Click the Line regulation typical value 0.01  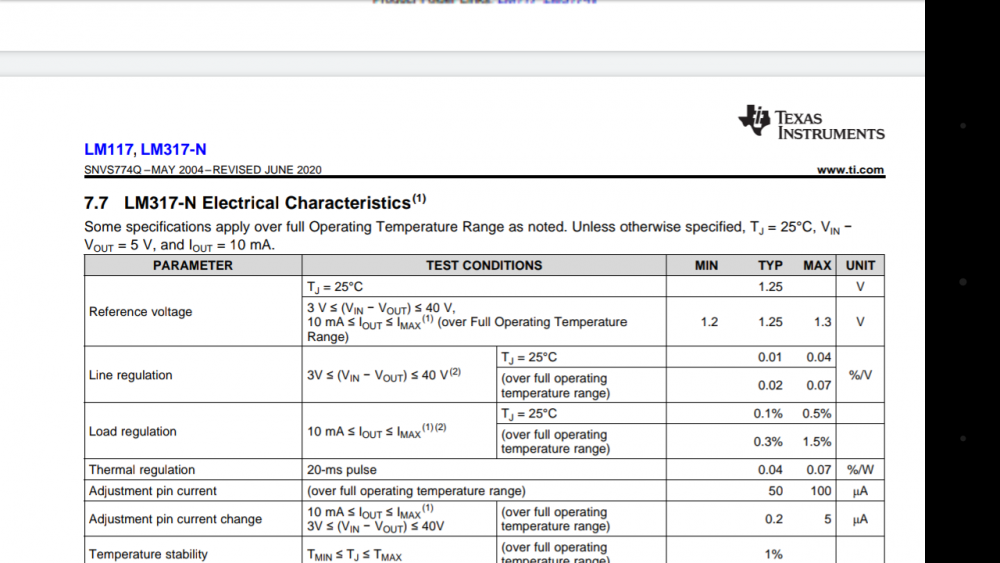770,357
